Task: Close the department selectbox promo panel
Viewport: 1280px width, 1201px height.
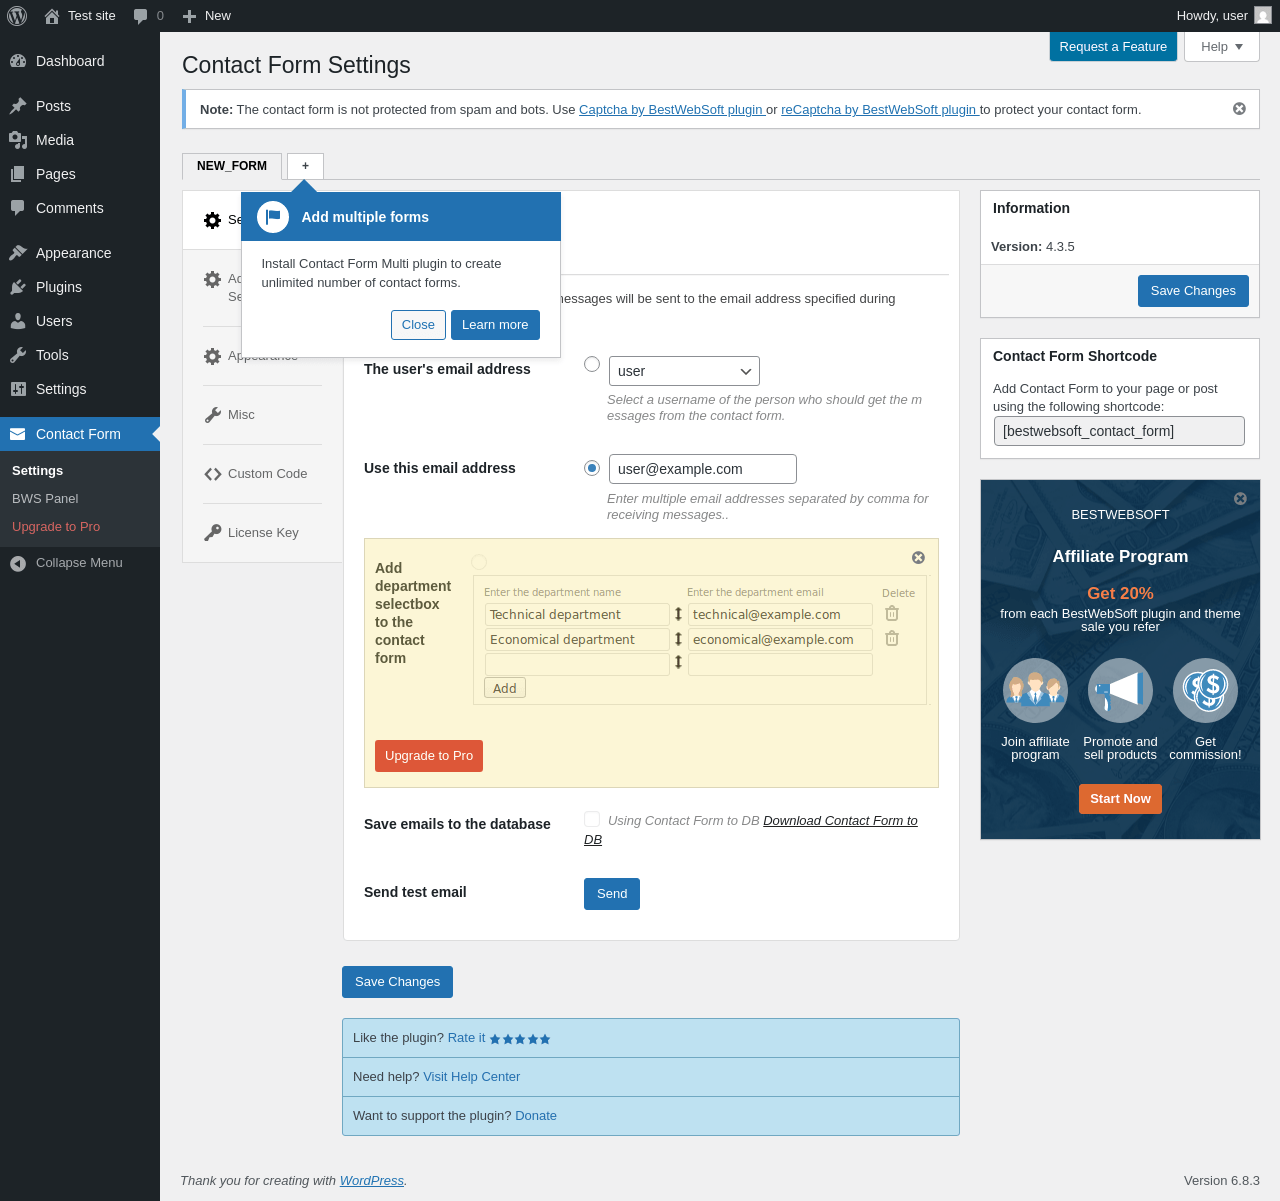Action: click(x=918, y=558)
